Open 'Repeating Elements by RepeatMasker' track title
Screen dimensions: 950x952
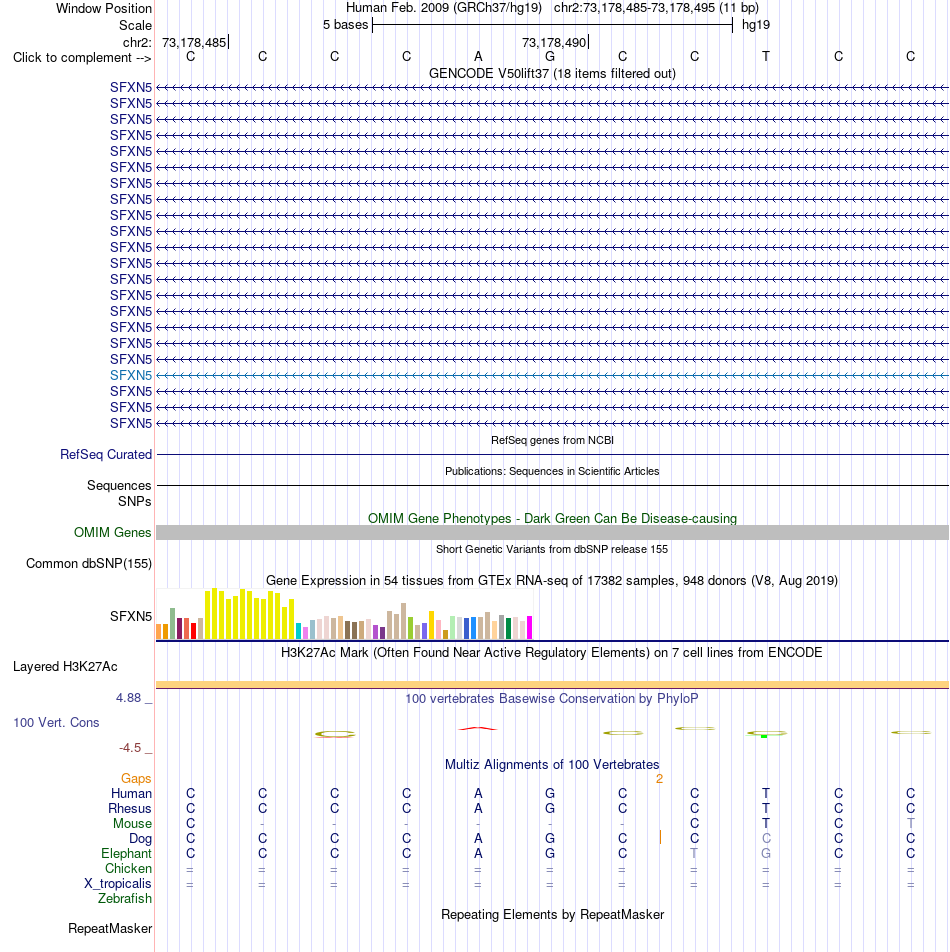click(x=552, y=914)
